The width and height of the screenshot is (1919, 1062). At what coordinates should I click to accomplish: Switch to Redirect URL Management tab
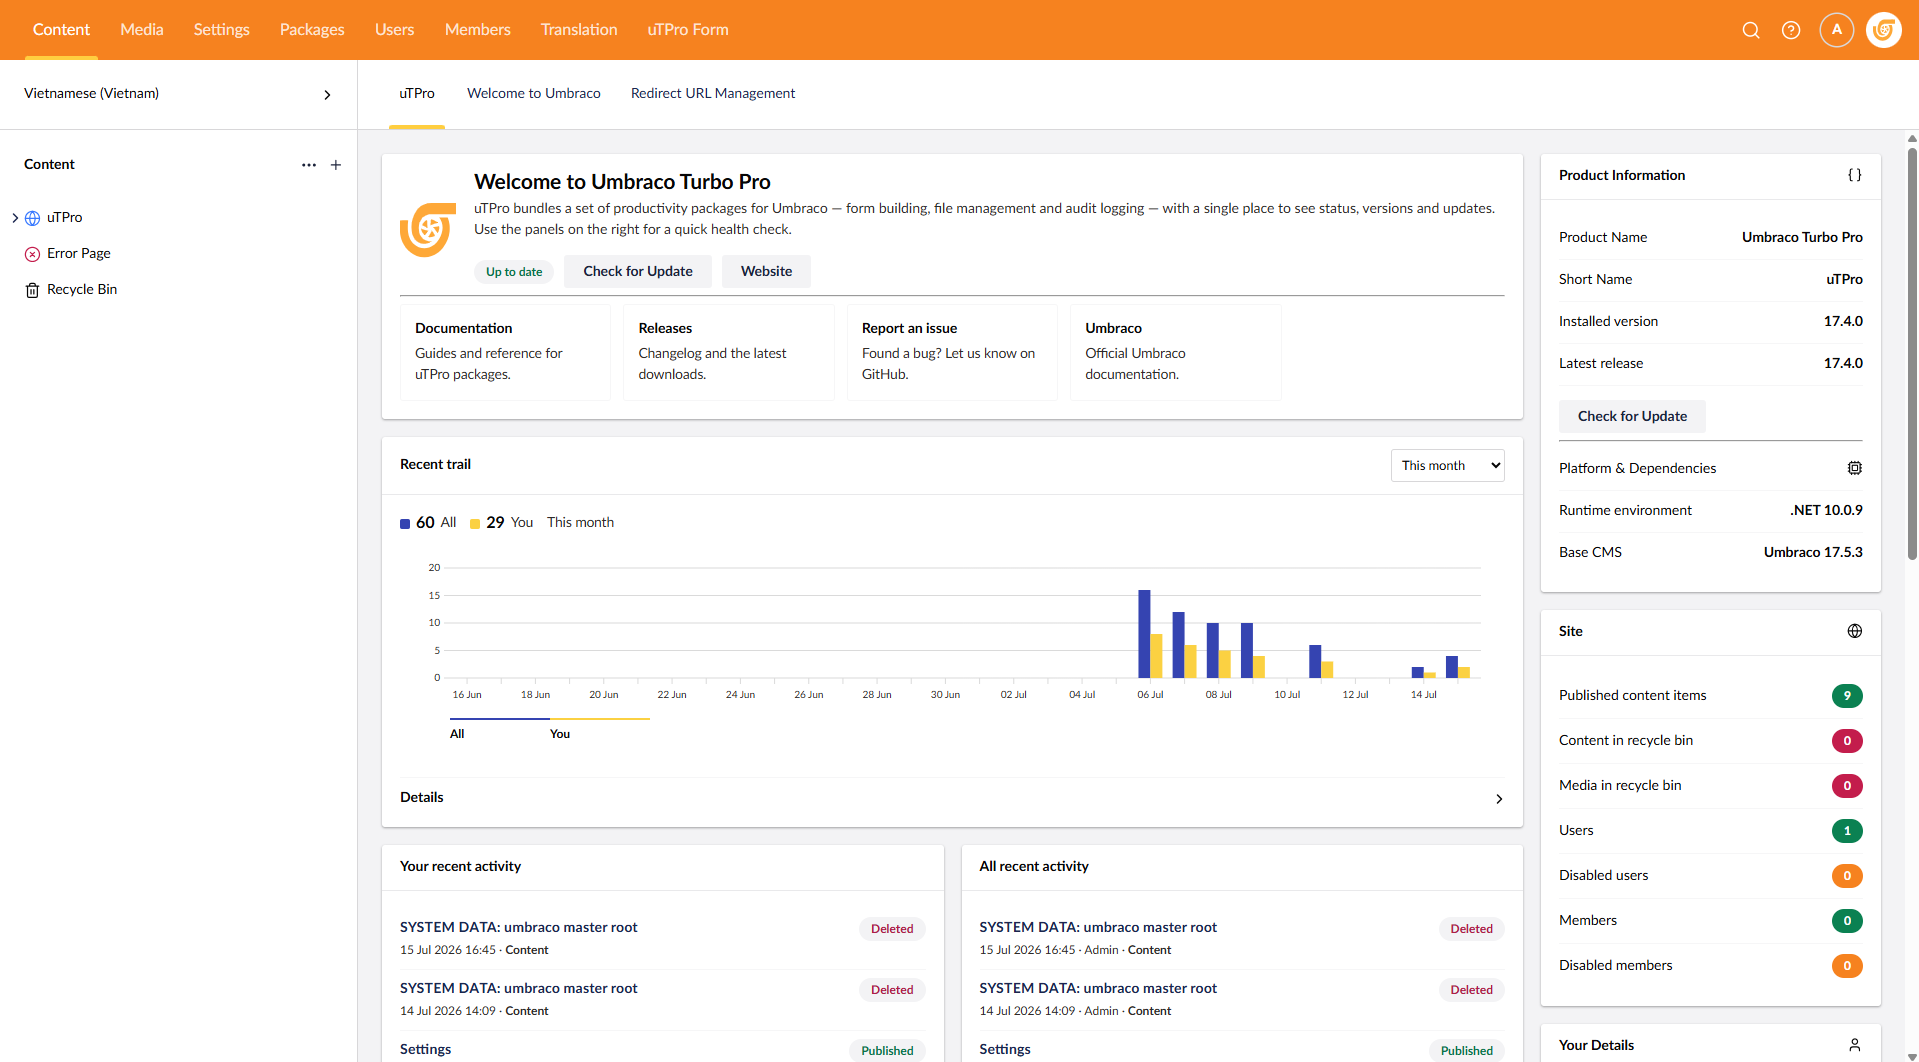tap(713, 94)
